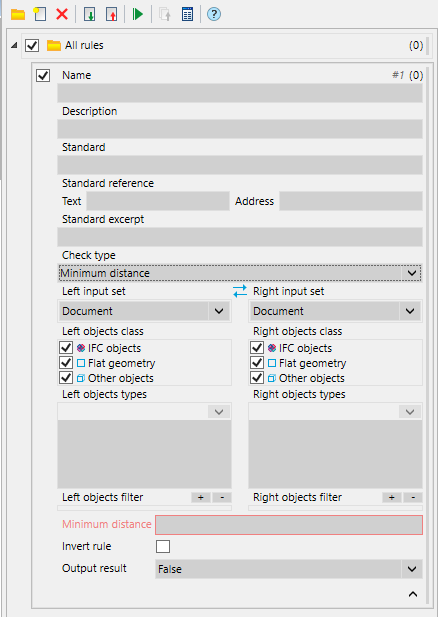Remove a right objects filter with minus
The width and height of the screenshot is (438, 617).
tap(413, 497)
